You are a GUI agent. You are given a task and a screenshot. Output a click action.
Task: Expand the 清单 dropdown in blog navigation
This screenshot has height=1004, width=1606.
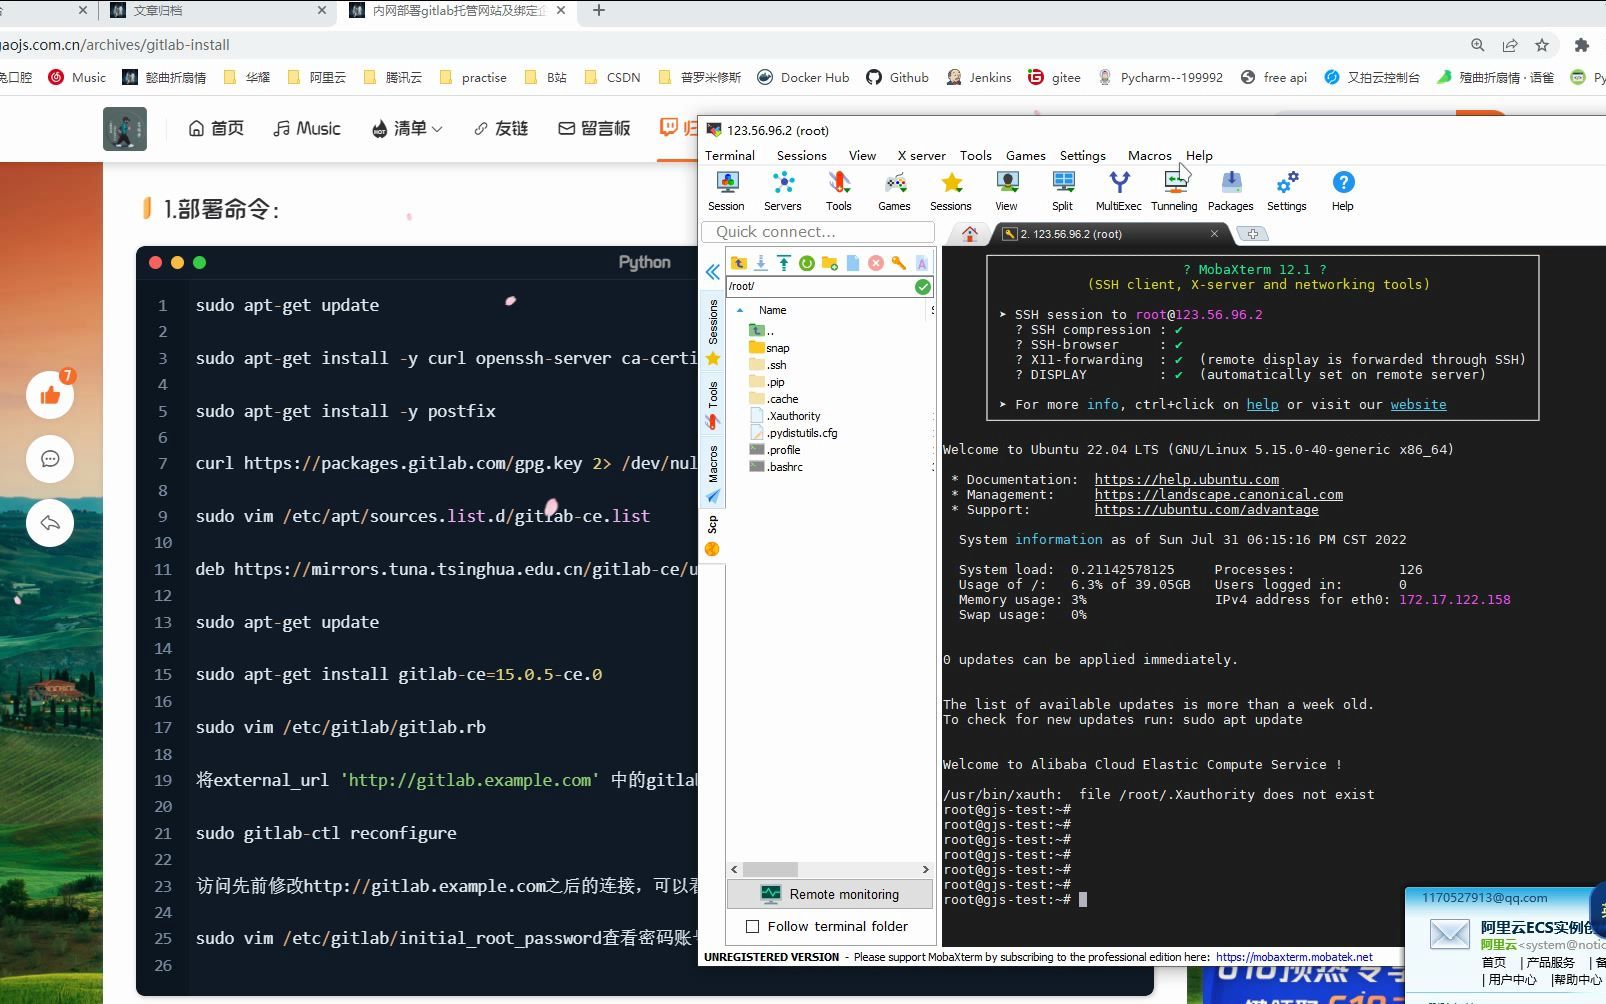tap(407, 128)
